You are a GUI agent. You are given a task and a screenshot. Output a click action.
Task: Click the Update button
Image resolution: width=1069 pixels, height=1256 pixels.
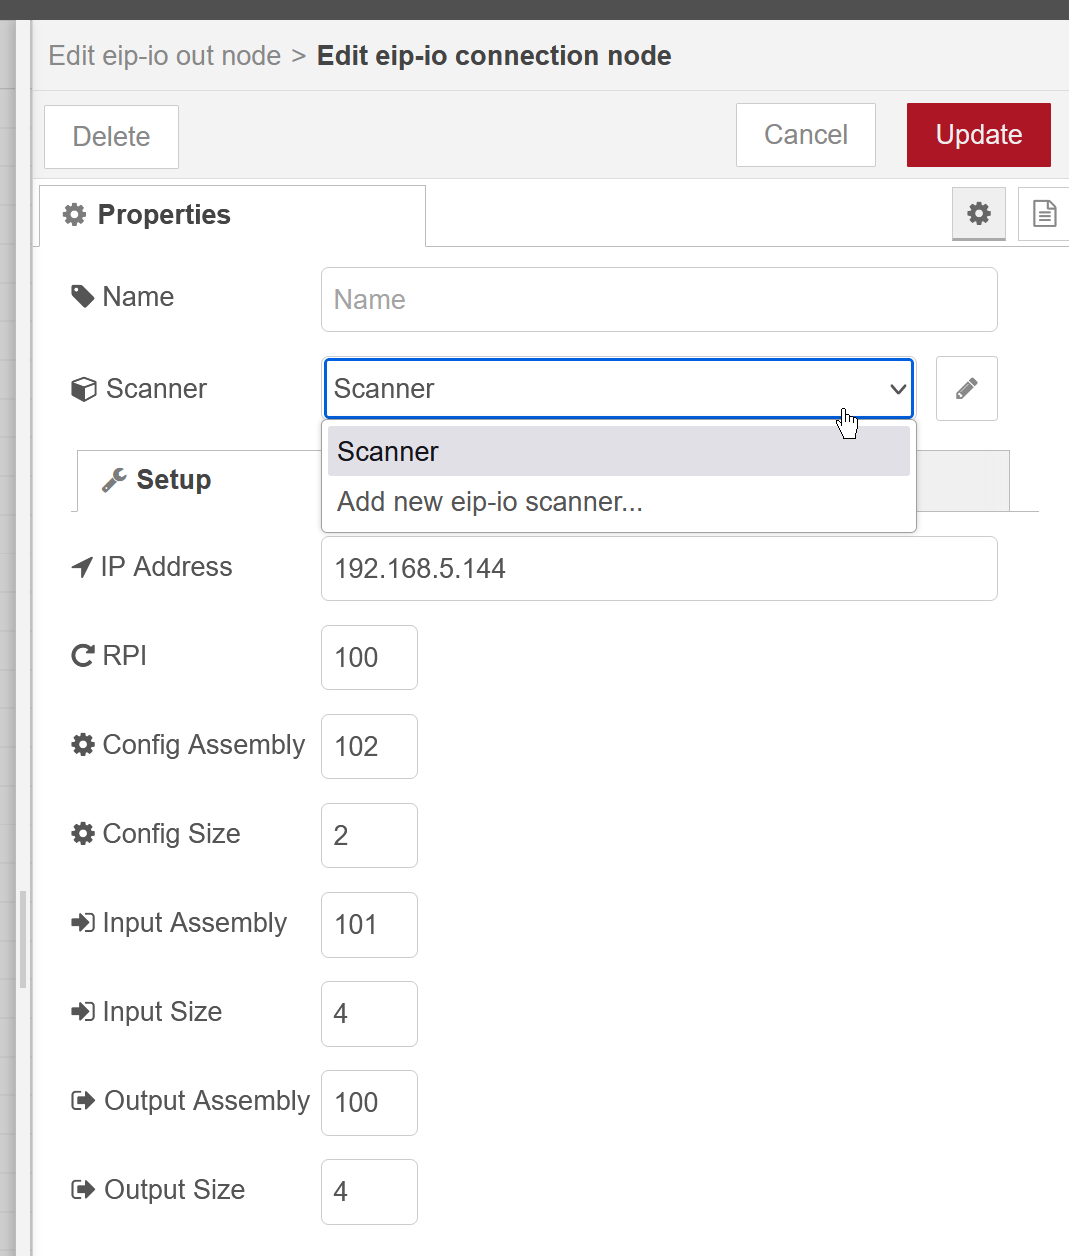(x=979, y=135)
